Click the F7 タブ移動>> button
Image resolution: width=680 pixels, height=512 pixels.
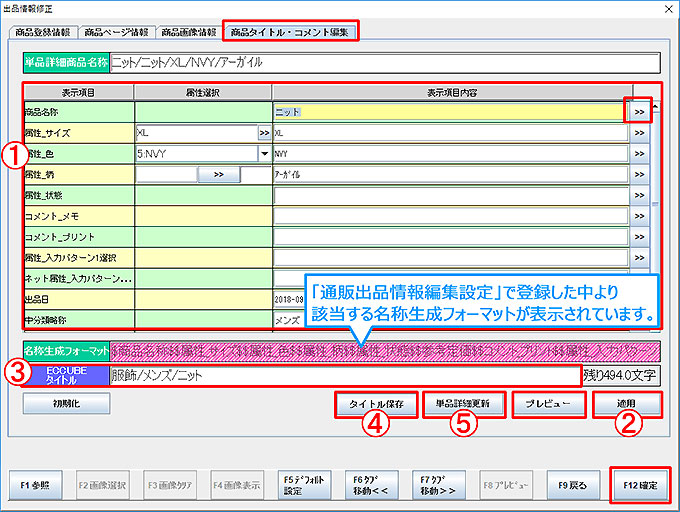coord(438,485)
